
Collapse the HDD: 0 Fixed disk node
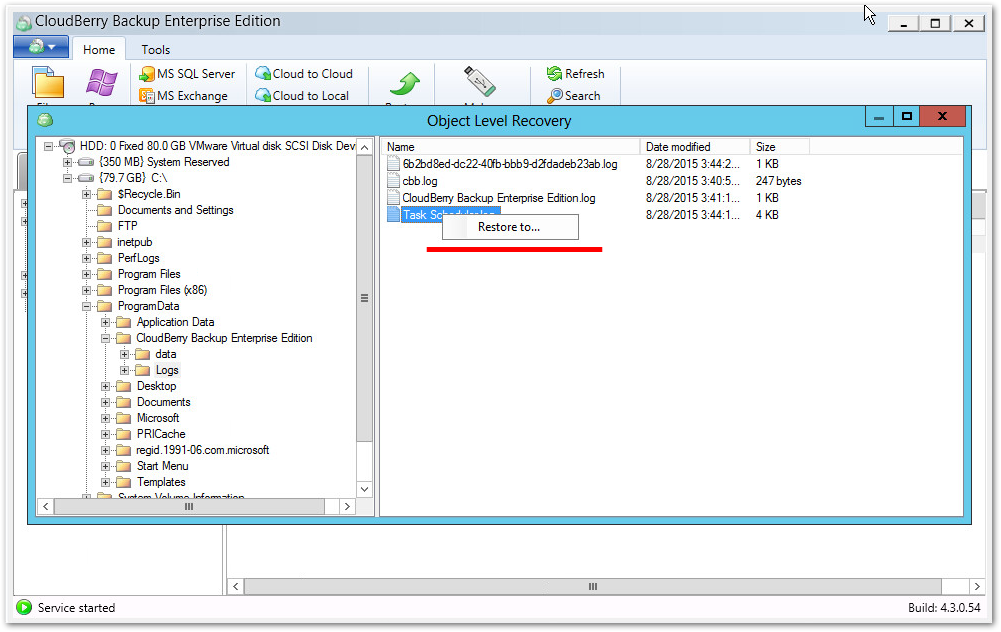[49, 146]
